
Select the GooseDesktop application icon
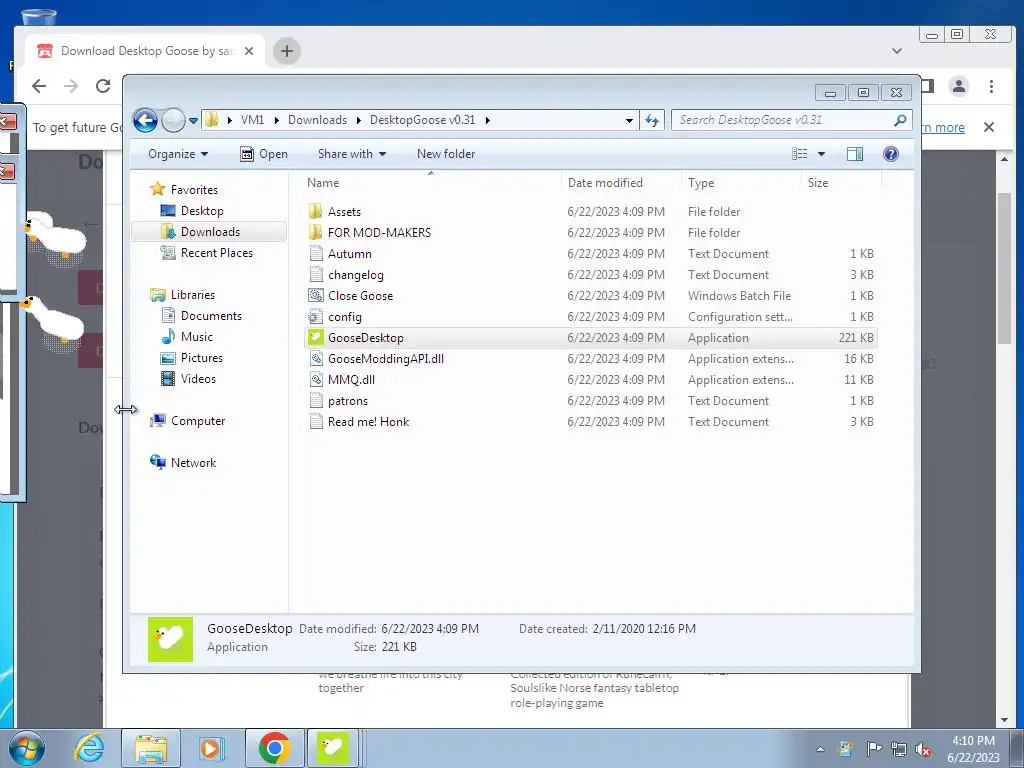tap(316, 338)
